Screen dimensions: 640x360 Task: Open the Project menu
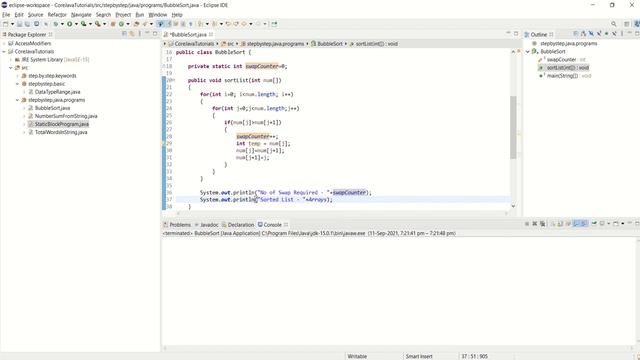tap(123, 15)
